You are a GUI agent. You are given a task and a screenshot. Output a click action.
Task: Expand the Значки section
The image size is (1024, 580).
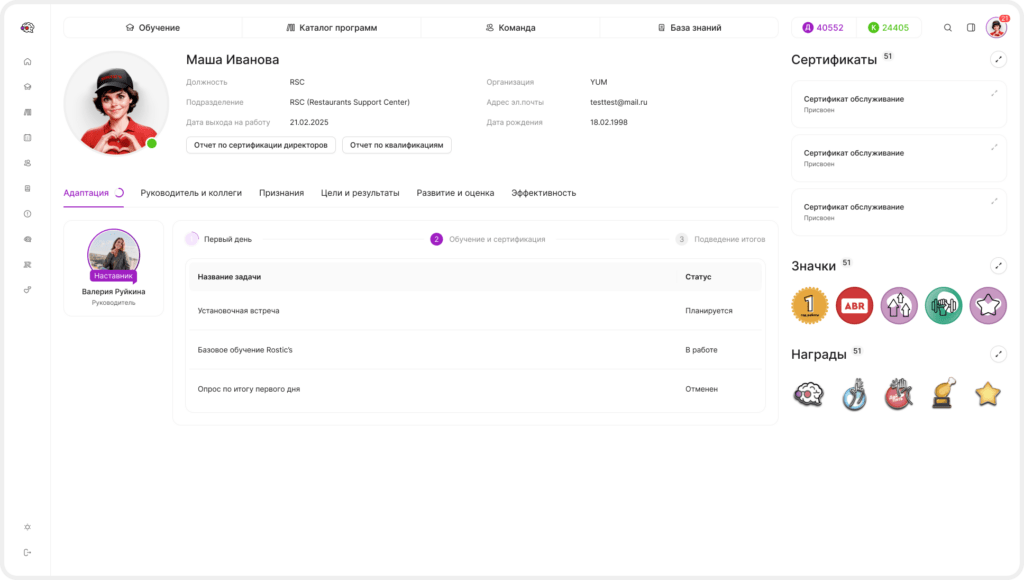pyautogui.click(x=998, y=266)
